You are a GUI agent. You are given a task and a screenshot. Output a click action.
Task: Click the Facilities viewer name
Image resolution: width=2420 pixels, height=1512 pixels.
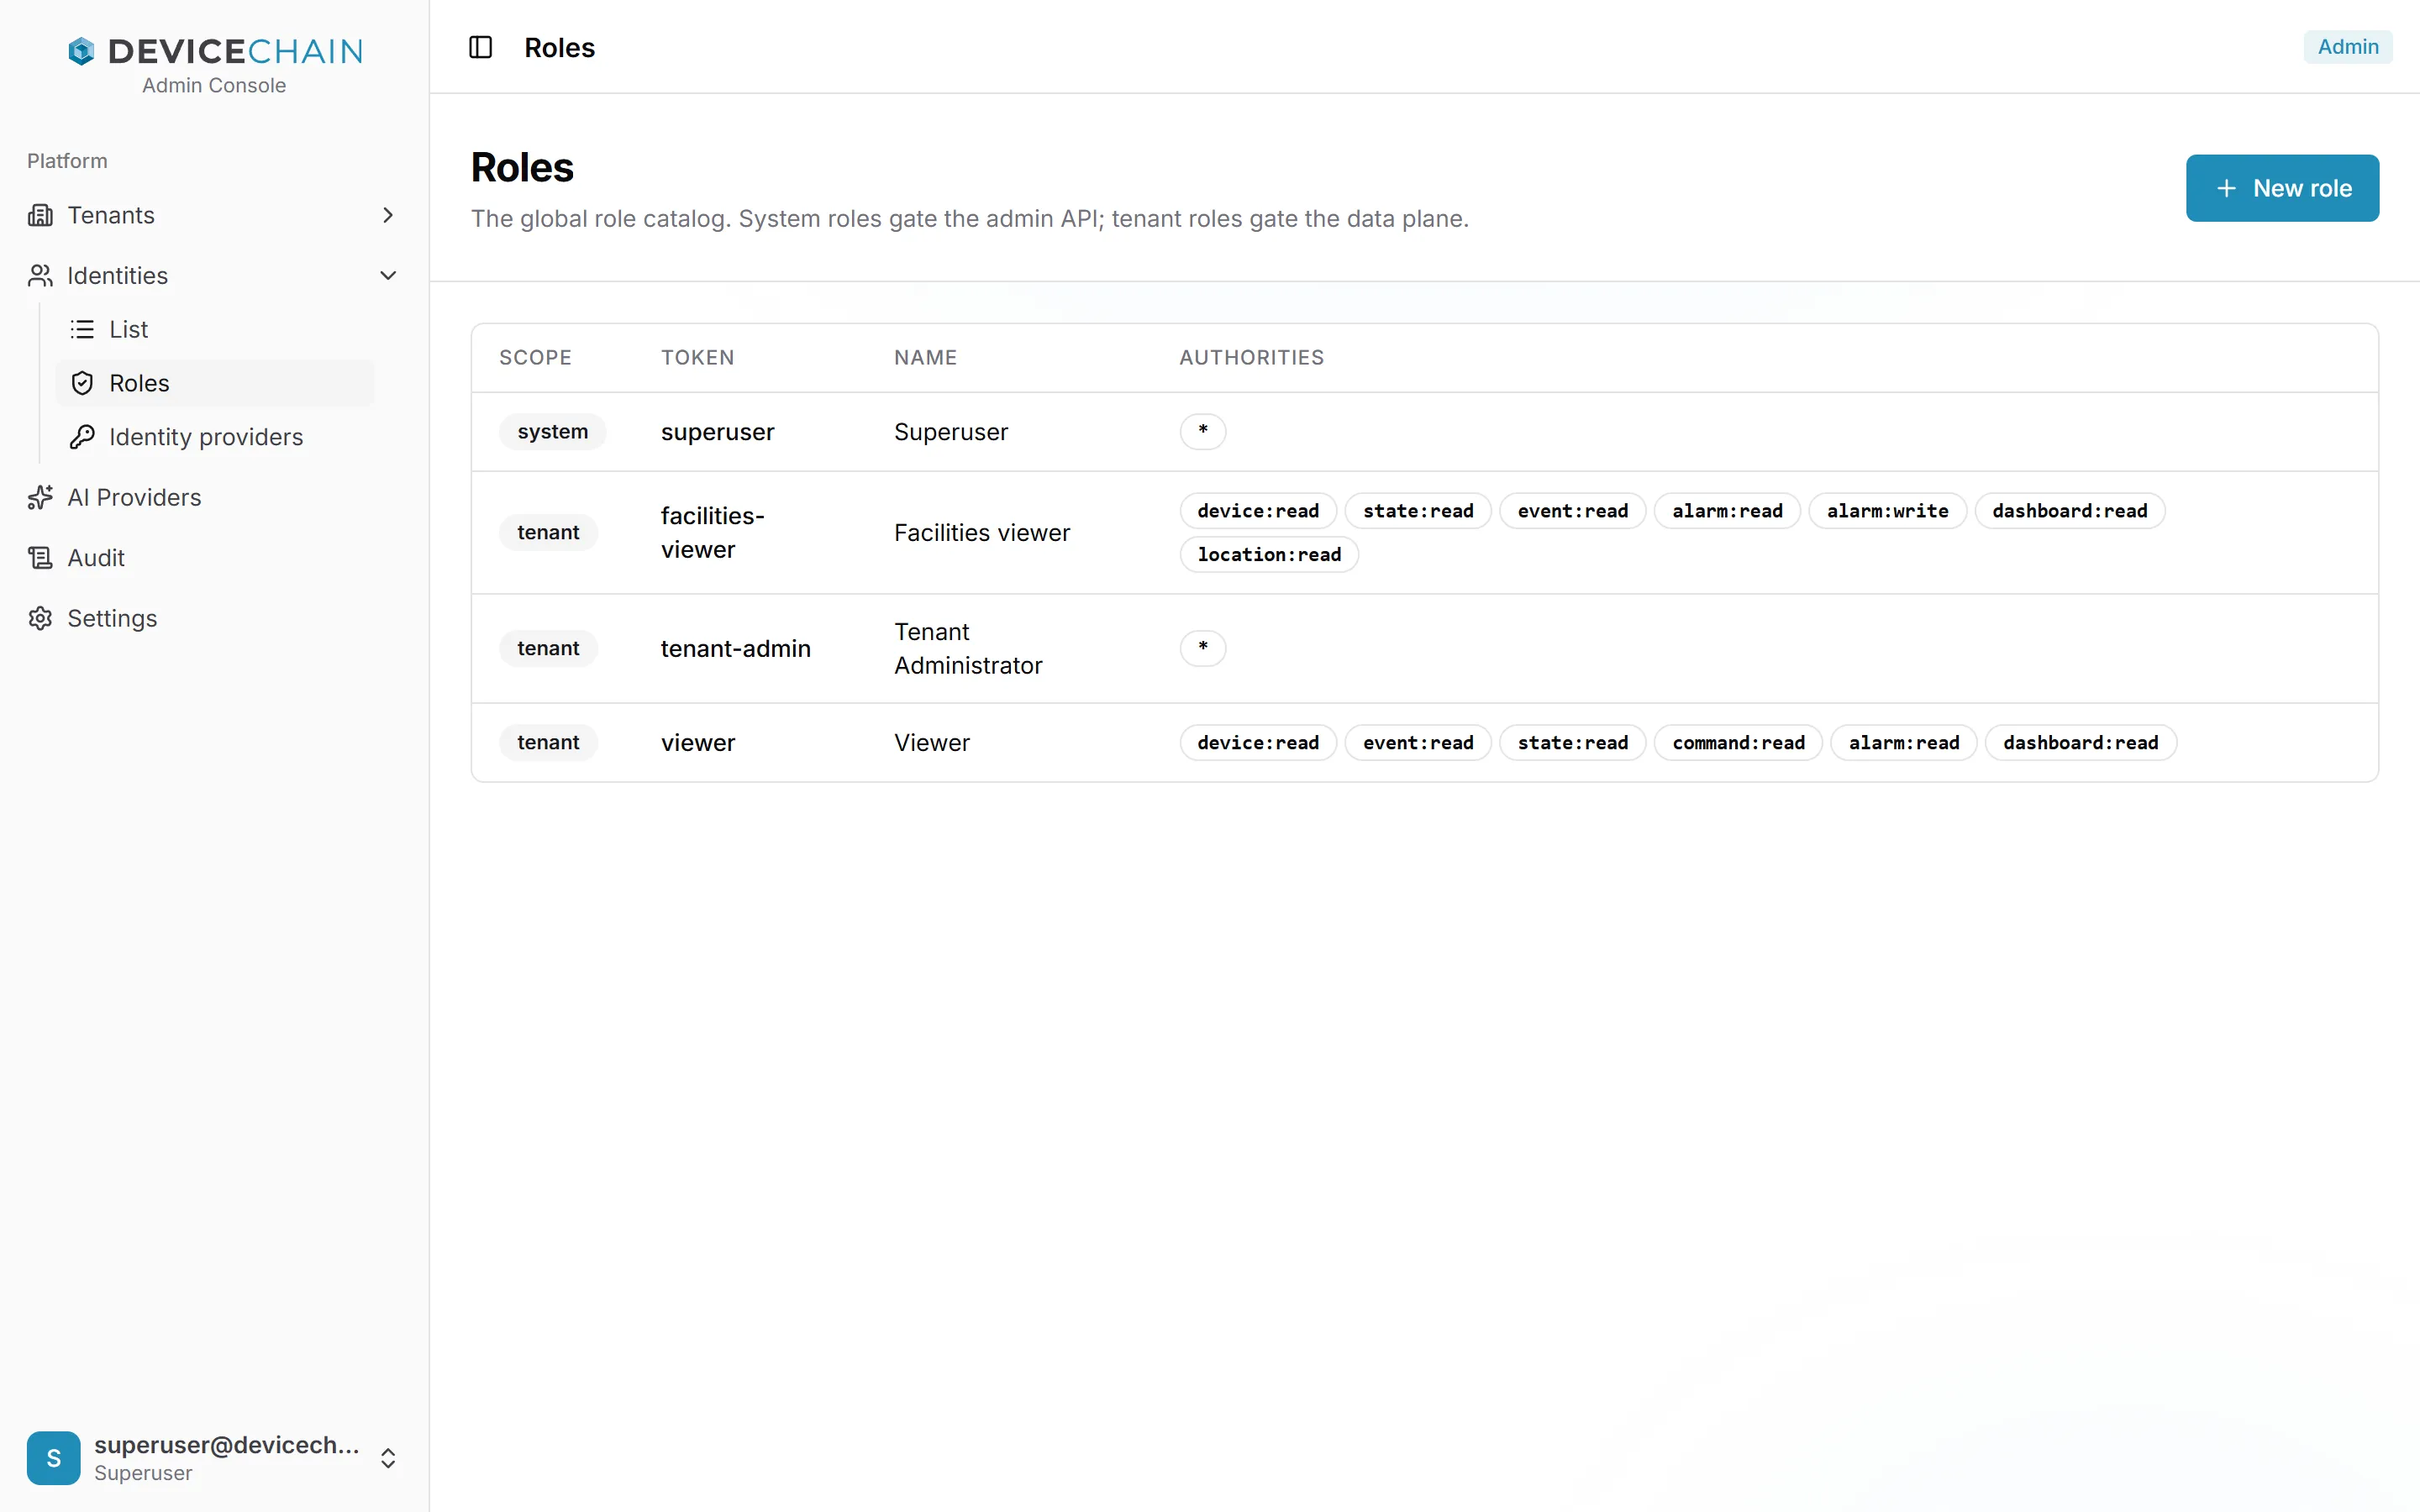click(x=981, y=533)
